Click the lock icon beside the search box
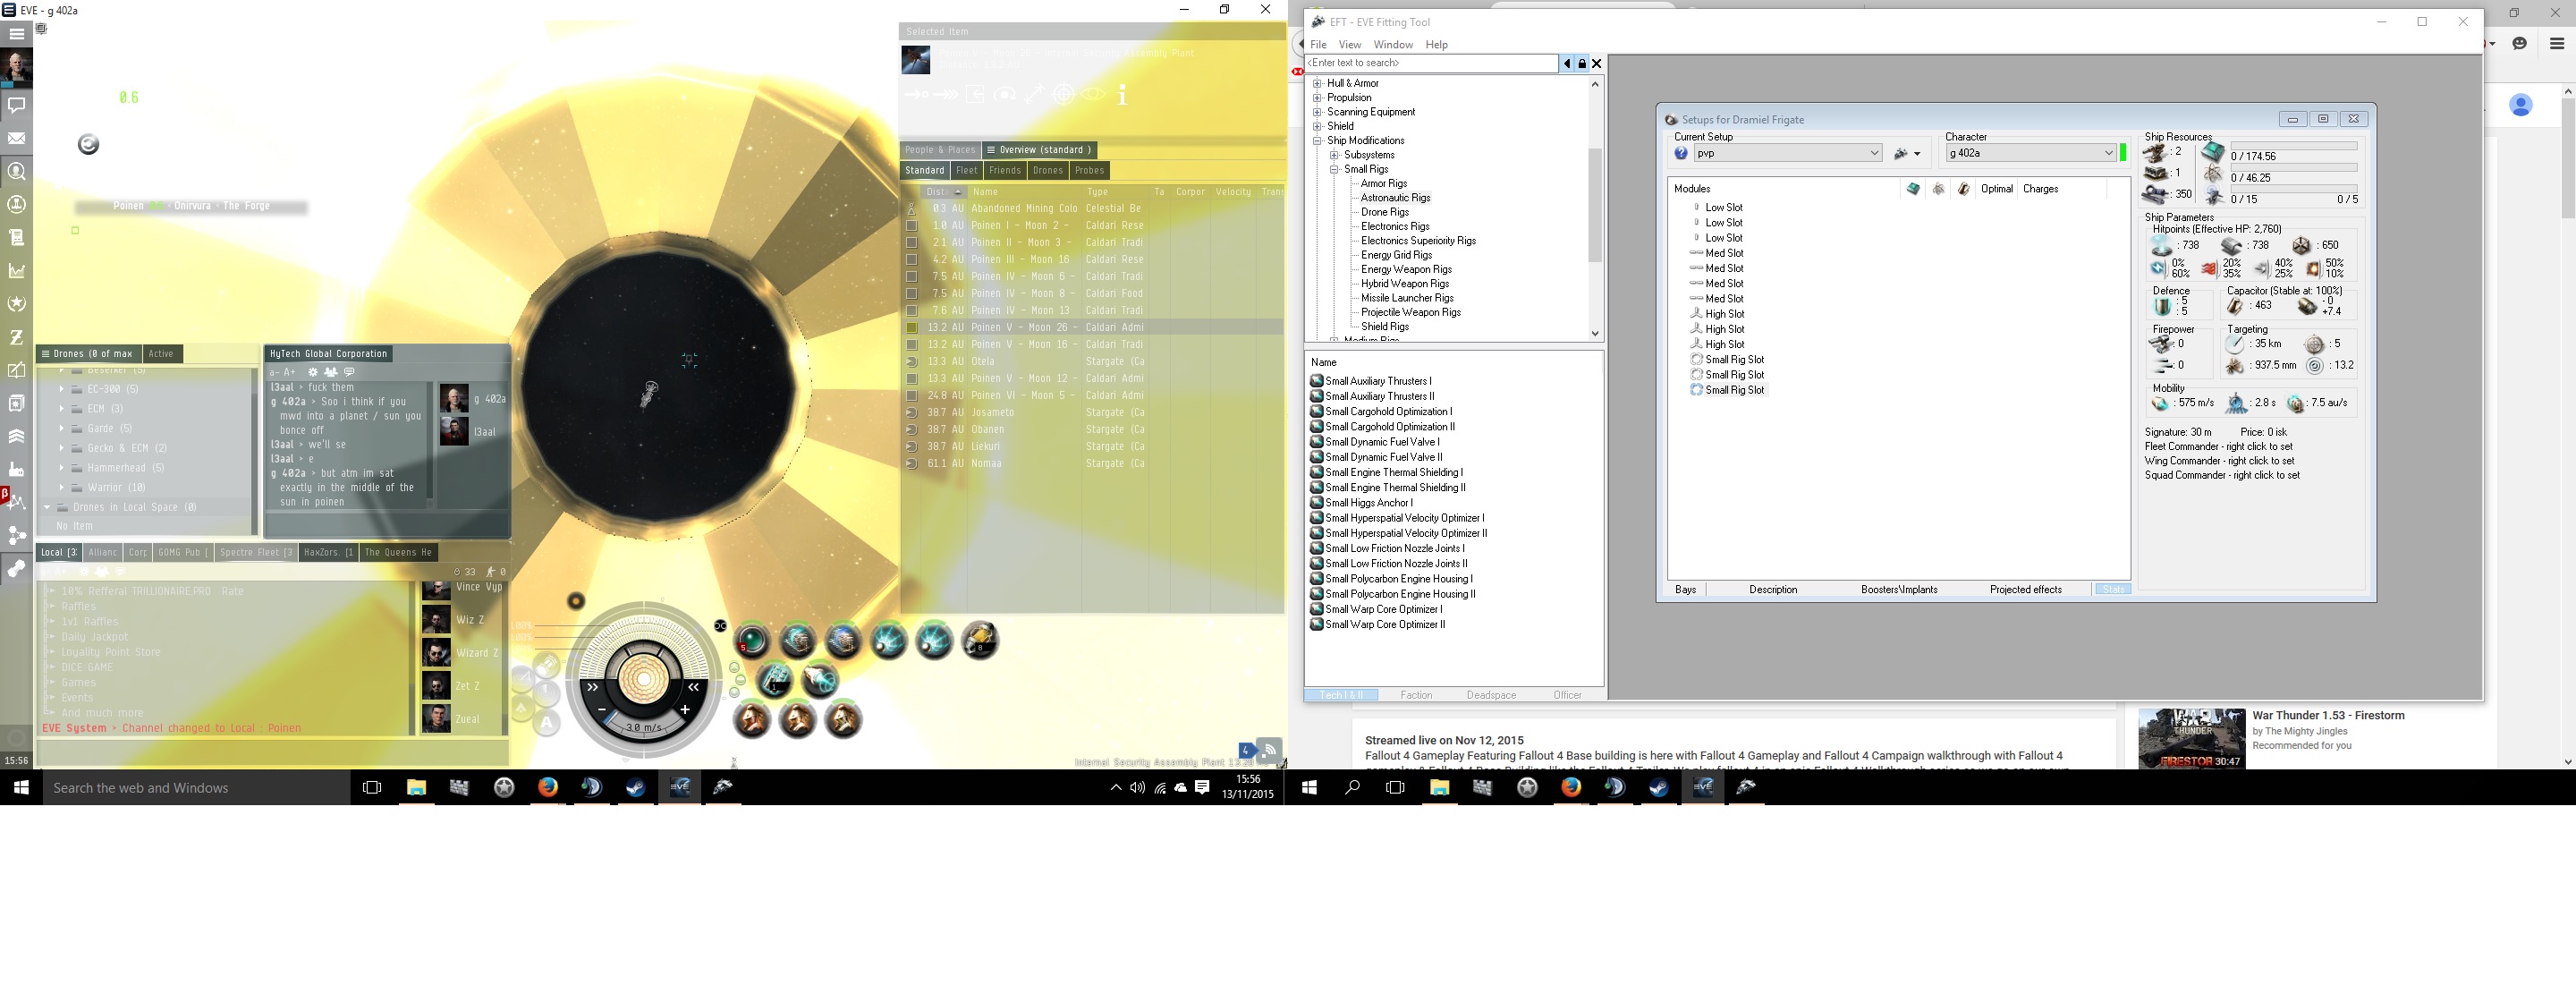 pos(1581,63)
